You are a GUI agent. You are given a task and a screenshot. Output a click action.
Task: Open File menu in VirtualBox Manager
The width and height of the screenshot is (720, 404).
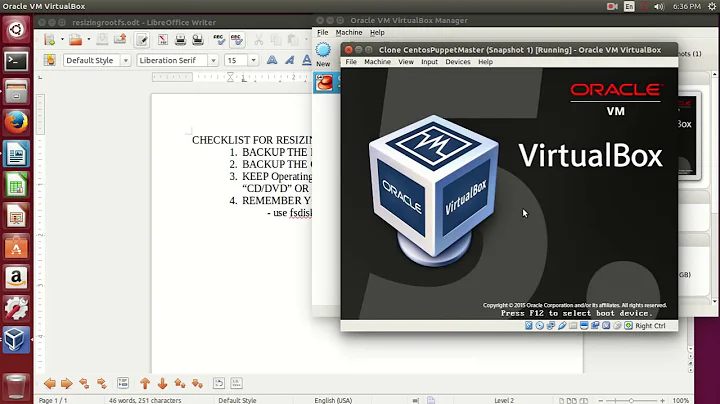pos(323,33)
